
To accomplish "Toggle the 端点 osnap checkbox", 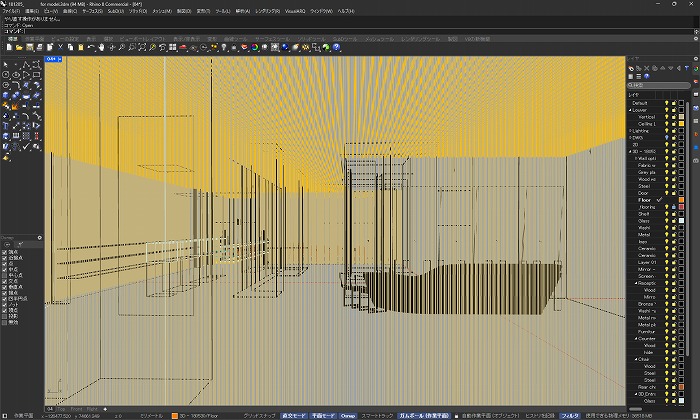I will tap(4, 252).
